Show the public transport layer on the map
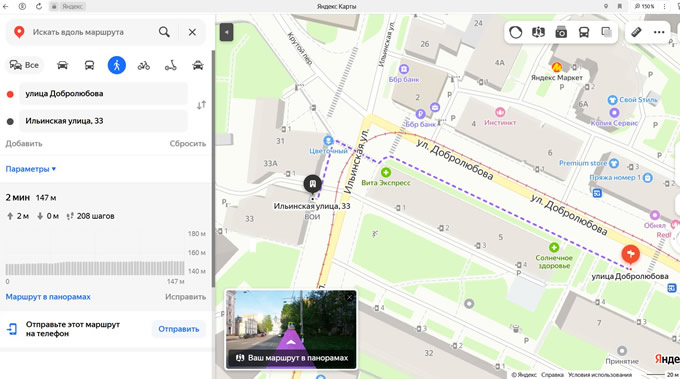This screenshot has width=680, height=379. tap(584, 32)
